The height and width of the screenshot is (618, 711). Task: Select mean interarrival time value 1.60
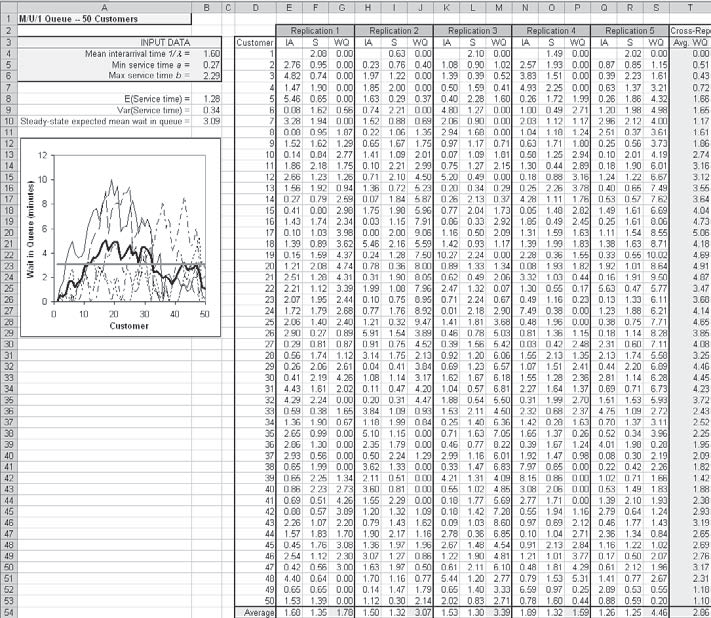pos(206,54)
